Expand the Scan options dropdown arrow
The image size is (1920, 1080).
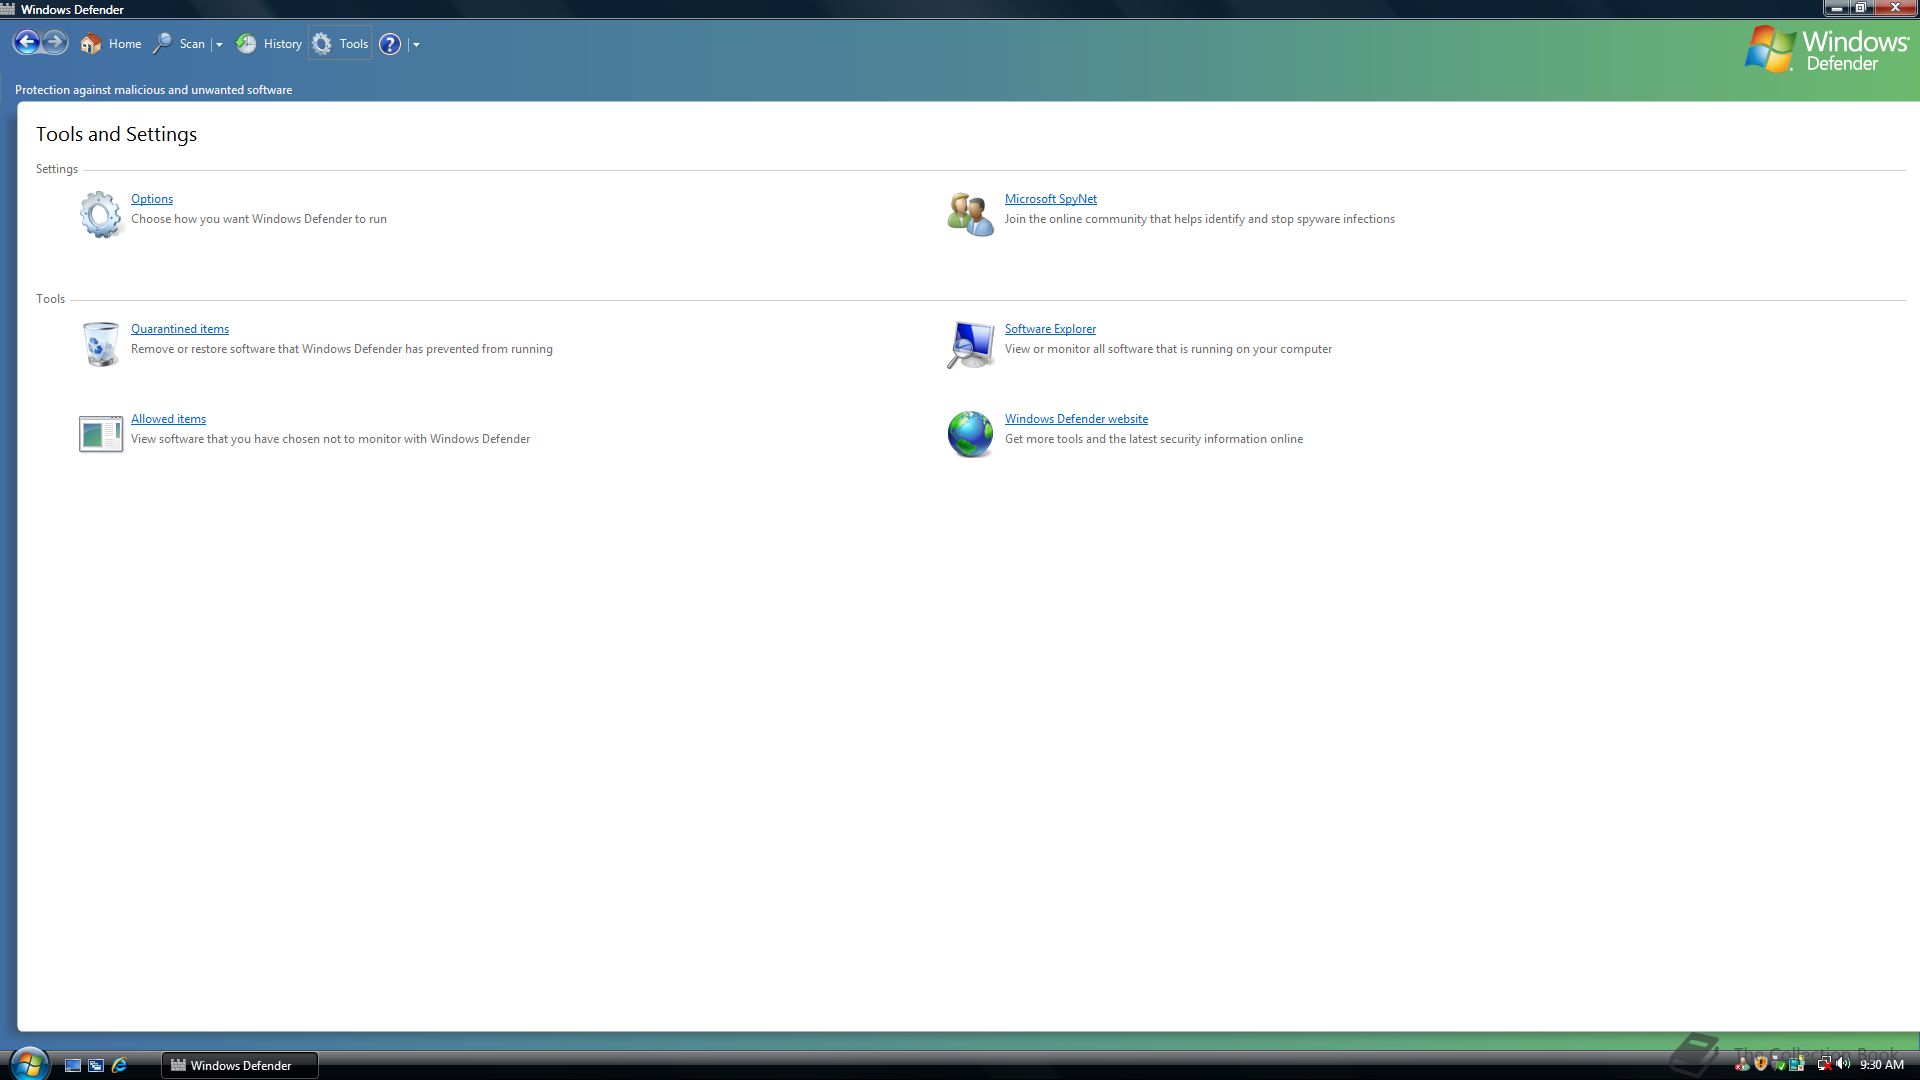tap(219, 45)
